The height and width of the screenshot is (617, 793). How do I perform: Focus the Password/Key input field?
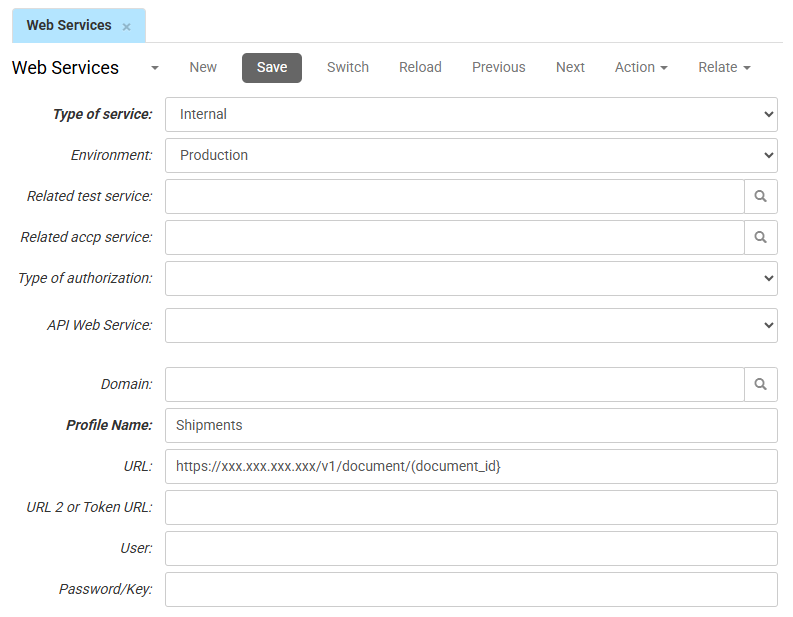(x=471, y=590)
